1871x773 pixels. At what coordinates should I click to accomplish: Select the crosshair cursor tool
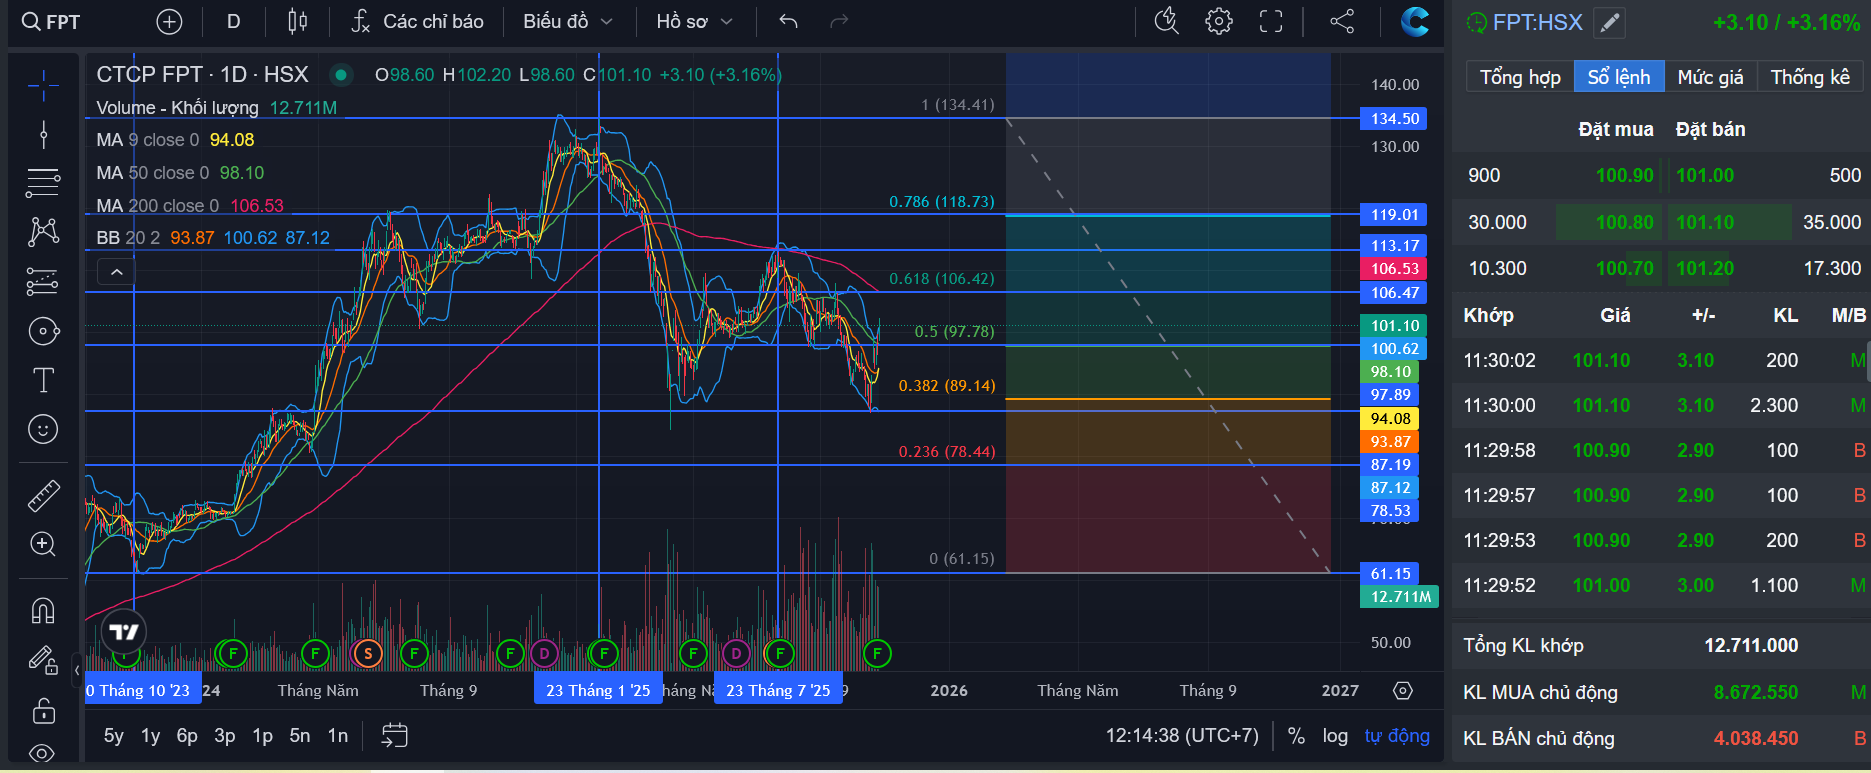43,86
